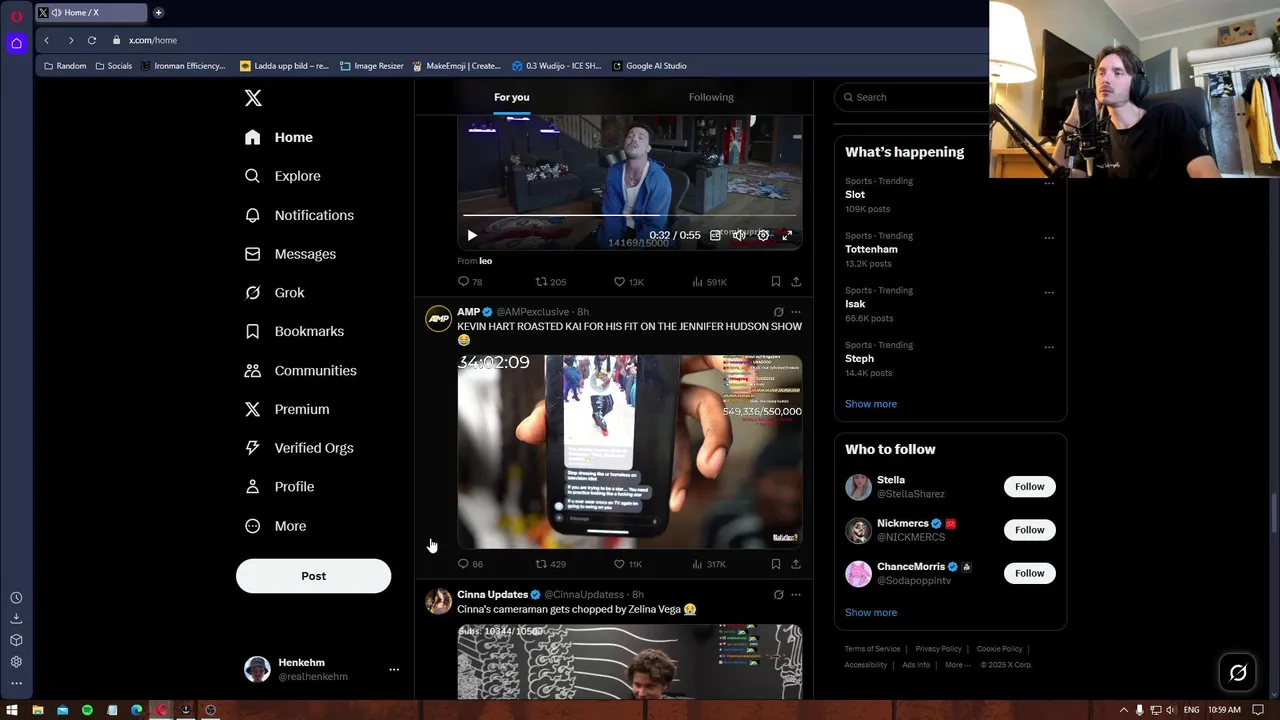The height and width of the screenshot is (720, 1280).
Task: Open Notifications from the sidebar
Action: pos(299,215)
